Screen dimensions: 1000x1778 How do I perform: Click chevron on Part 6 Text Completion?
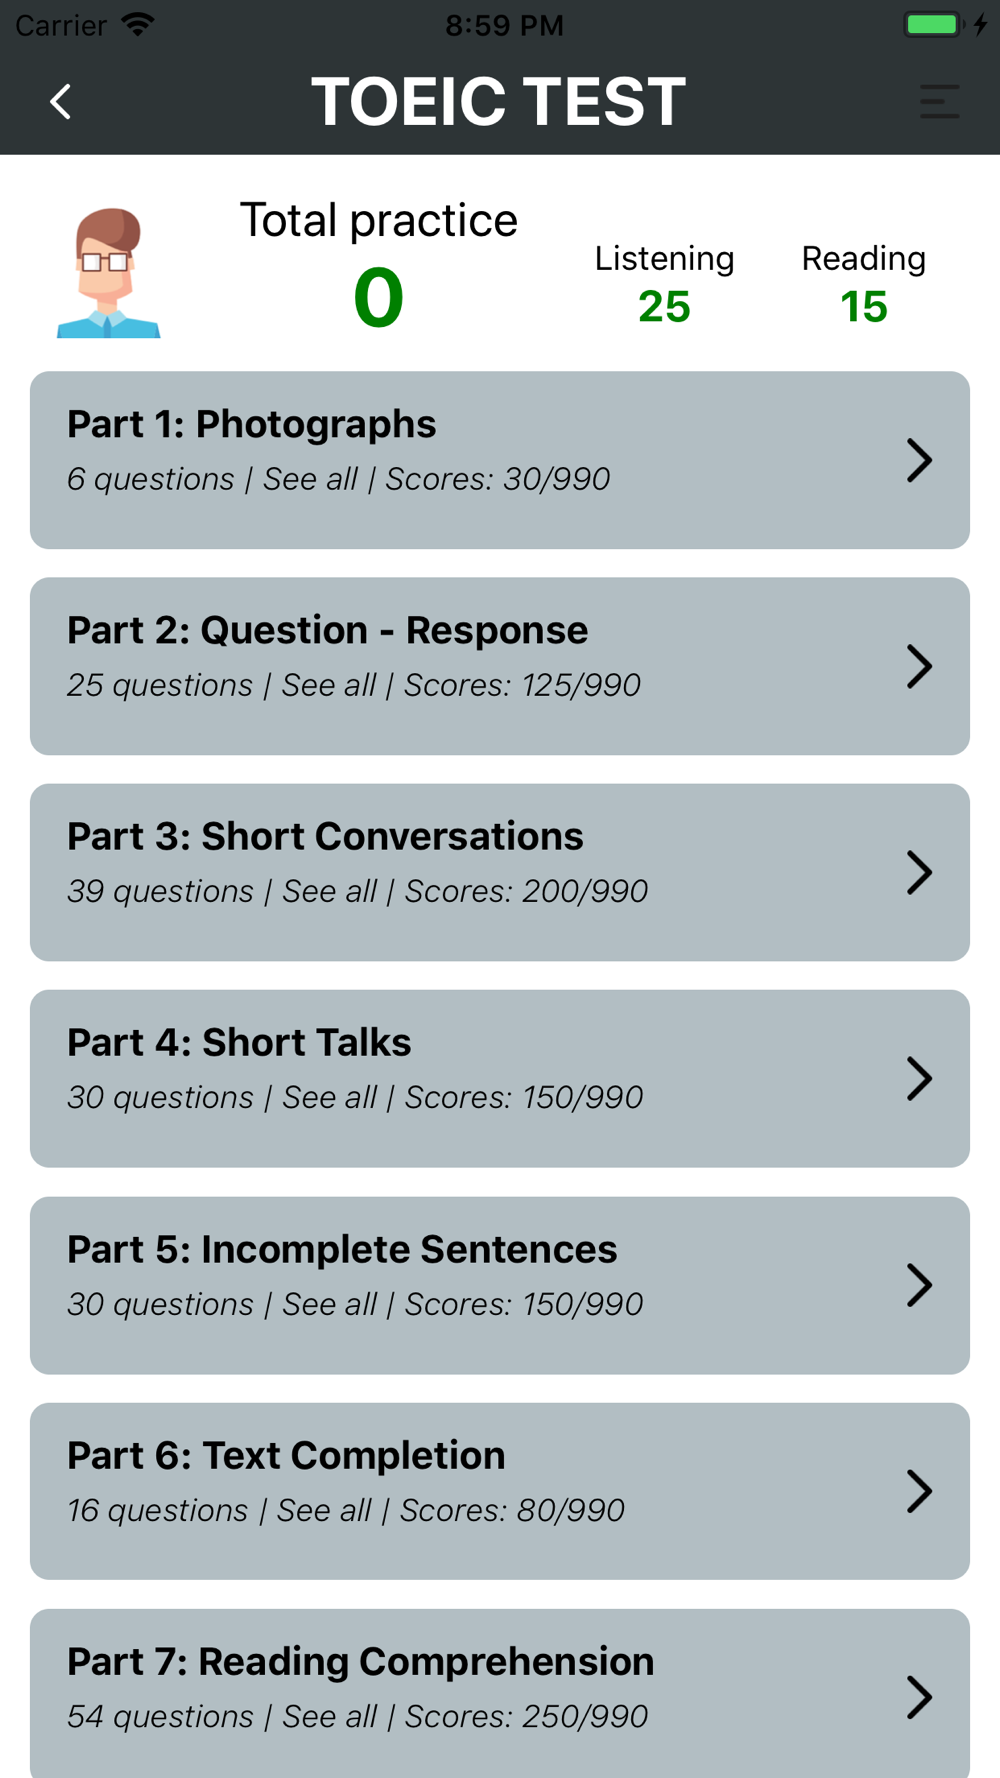919,1491
